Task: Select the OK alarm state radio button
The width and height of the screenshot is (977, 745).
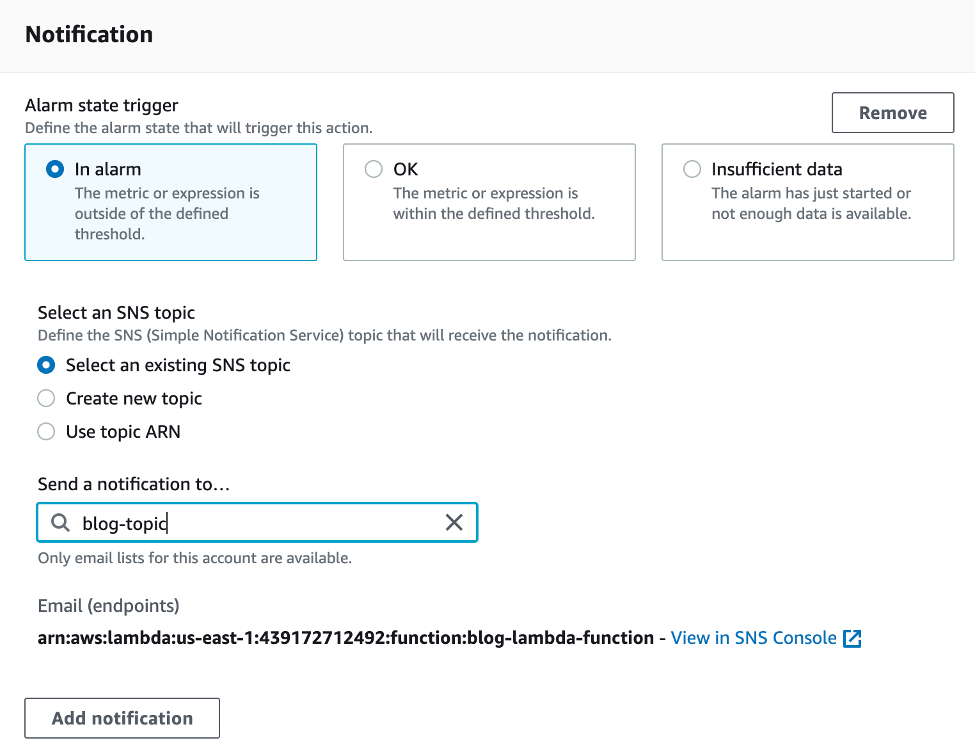Action: [373, 168]
